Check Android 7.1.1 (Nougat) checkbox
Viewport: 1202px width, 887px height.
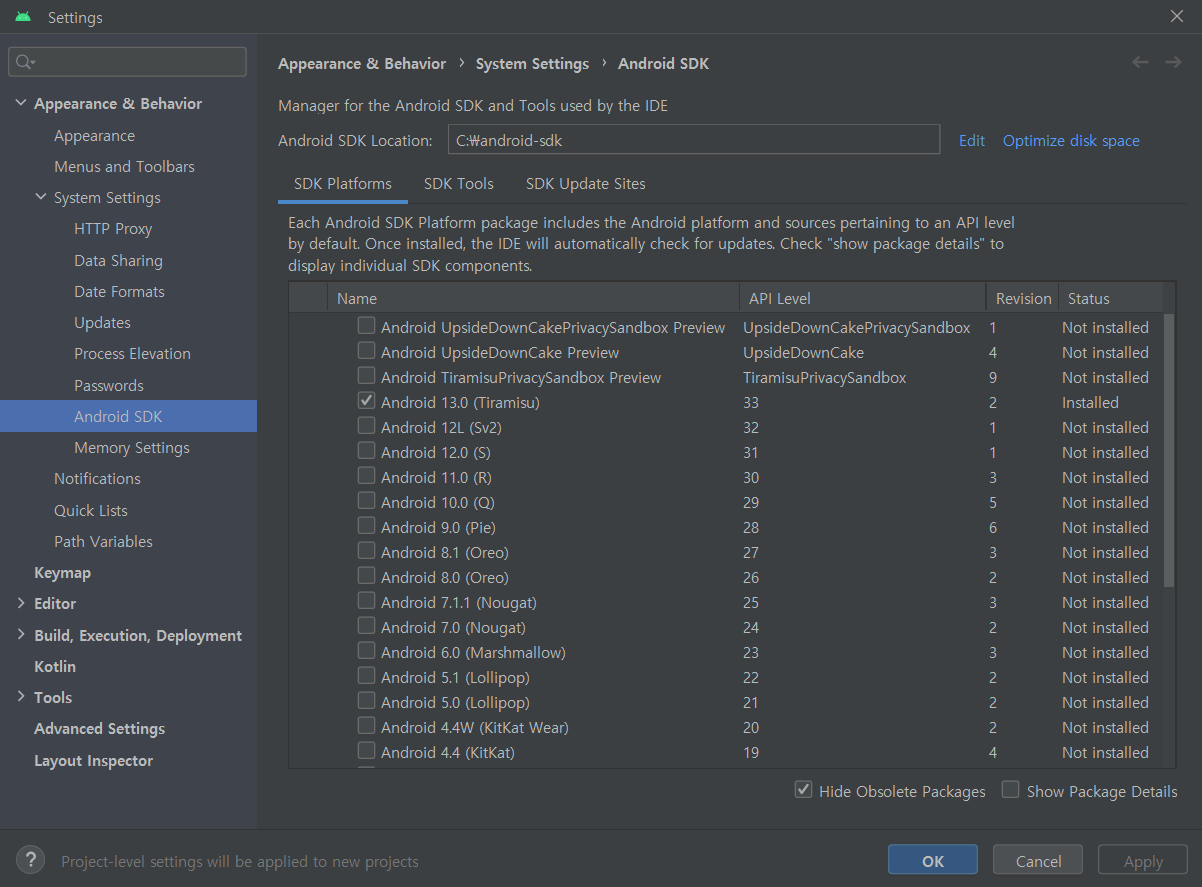(x=367, y=601)
